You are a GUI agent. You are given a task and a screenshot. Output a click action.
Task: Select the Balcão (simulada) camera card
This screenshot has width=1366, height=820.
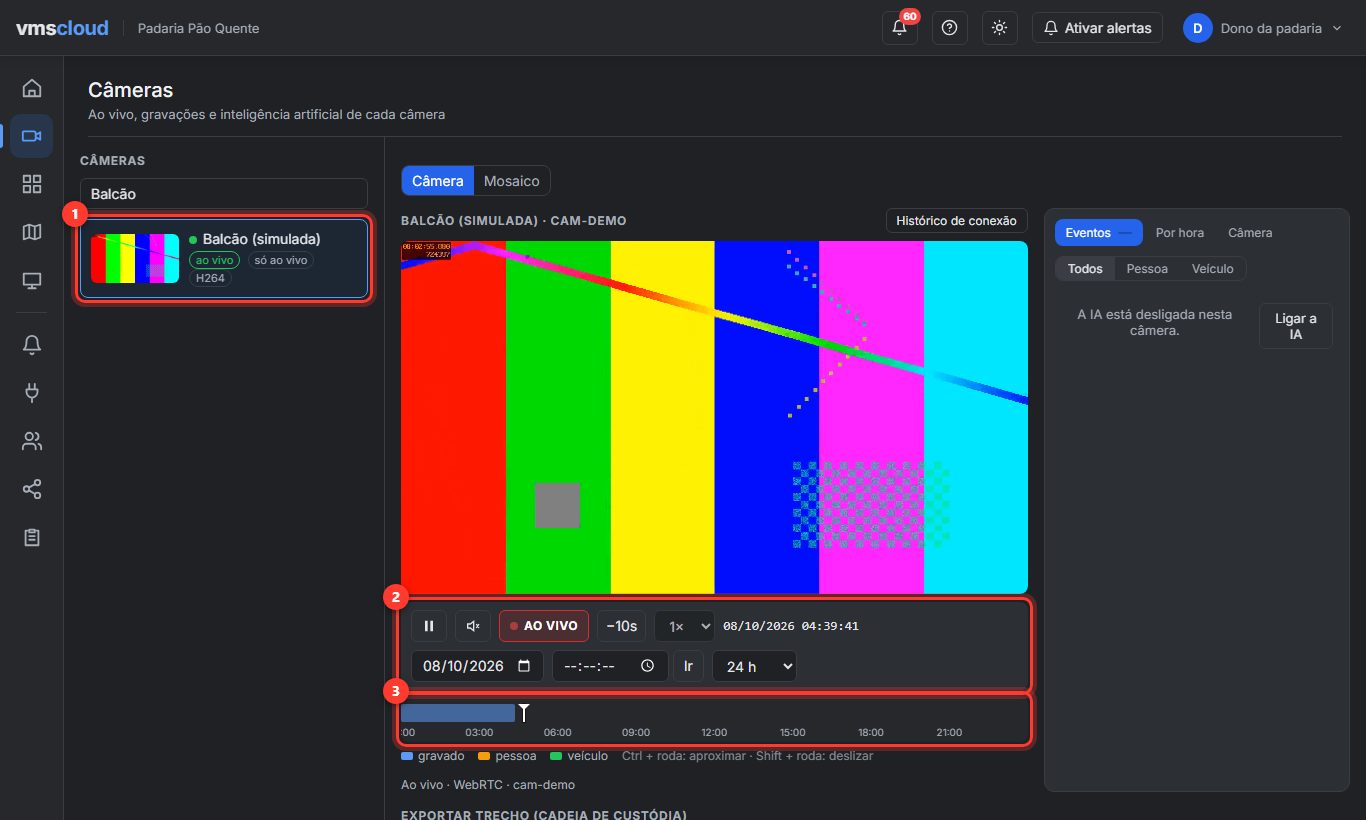224,259
